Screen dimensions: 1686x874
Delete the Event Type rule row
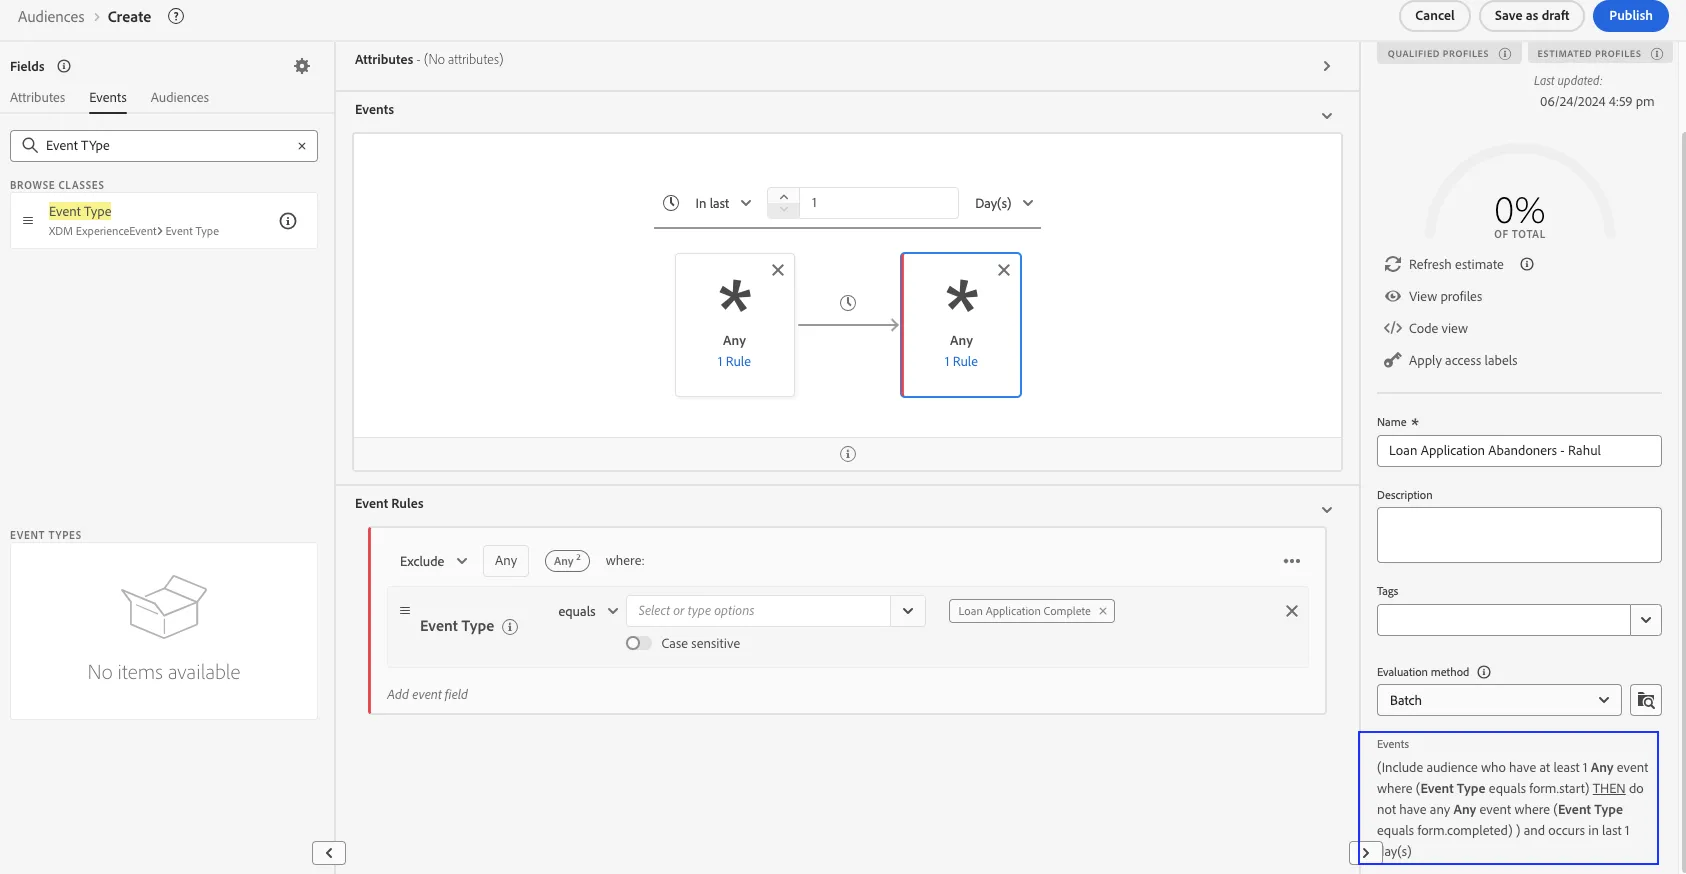[x=1292, y=611]
